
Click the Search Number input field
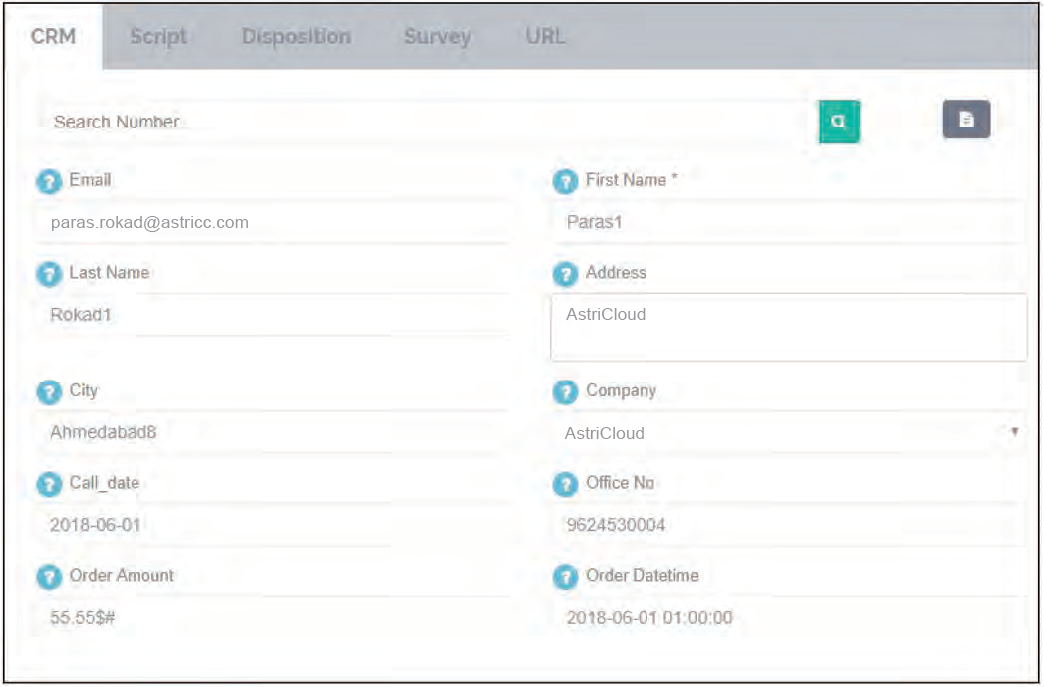click(x=420, y=122)
